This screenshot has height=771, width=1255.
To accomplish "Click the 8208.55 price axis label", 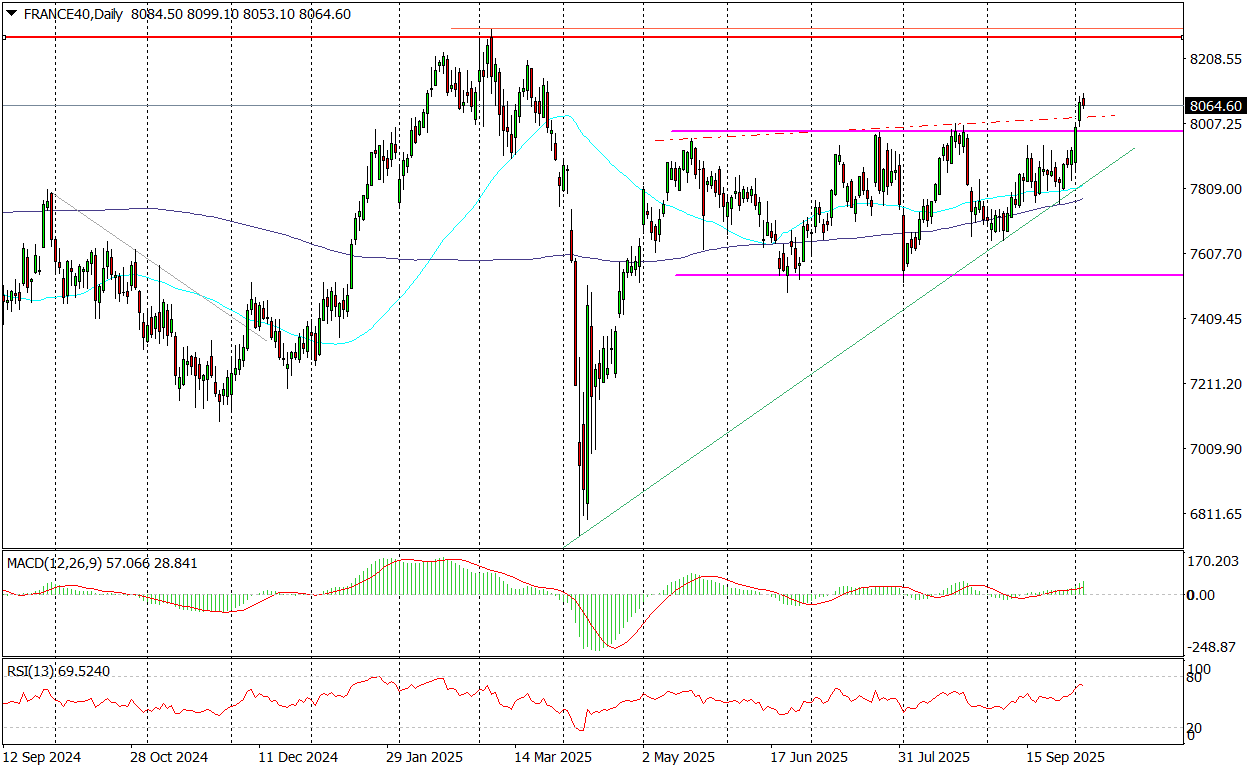I will (x=1215, y=59).
